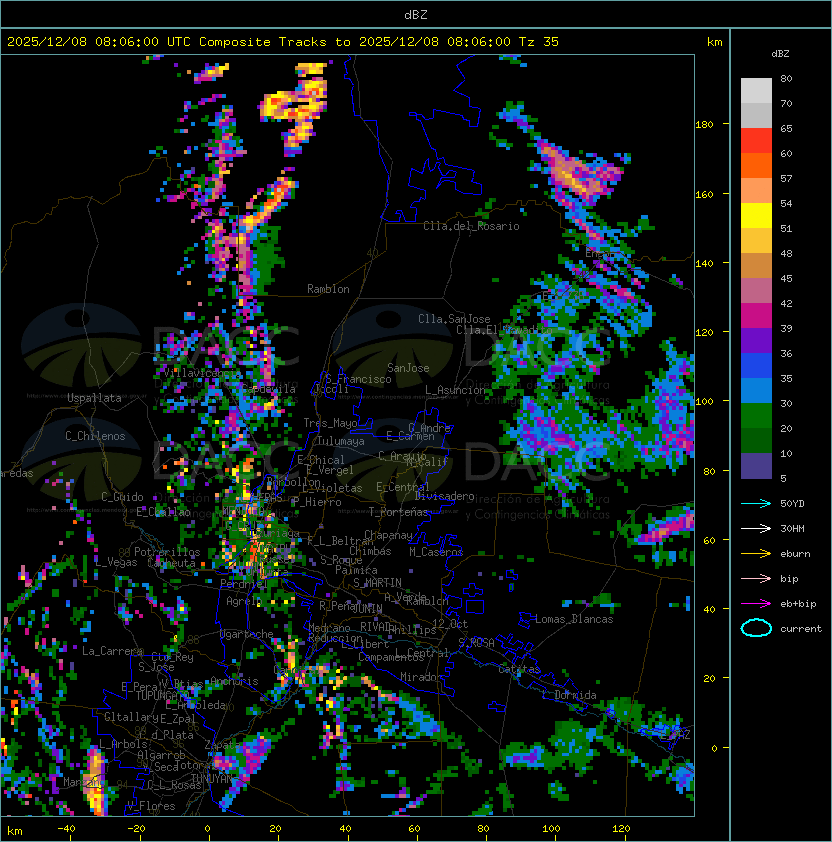Click the 'C_Guido' map label
832x842 pixels.
(122, 497)
